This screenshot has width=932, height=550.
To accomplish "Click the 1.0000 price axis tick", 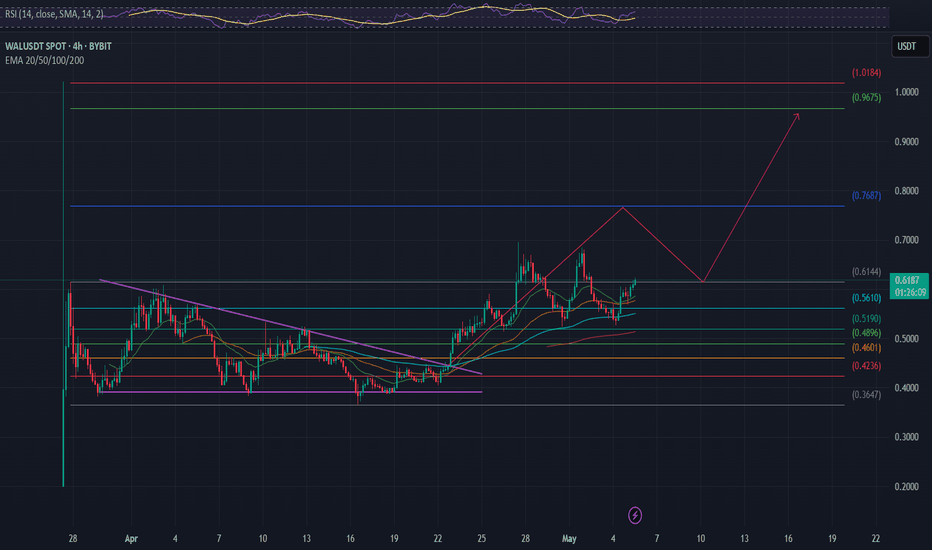I will point(906,92).
